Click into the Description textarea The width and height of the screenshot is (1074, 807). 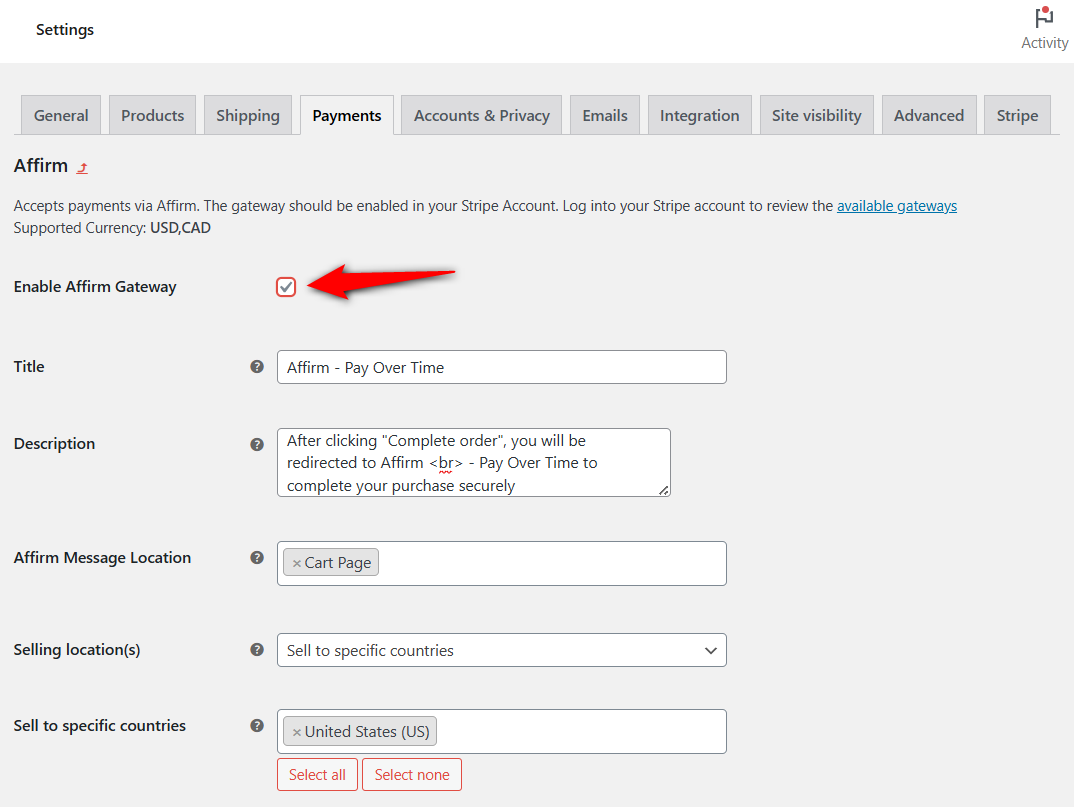[x=473, y=462]
